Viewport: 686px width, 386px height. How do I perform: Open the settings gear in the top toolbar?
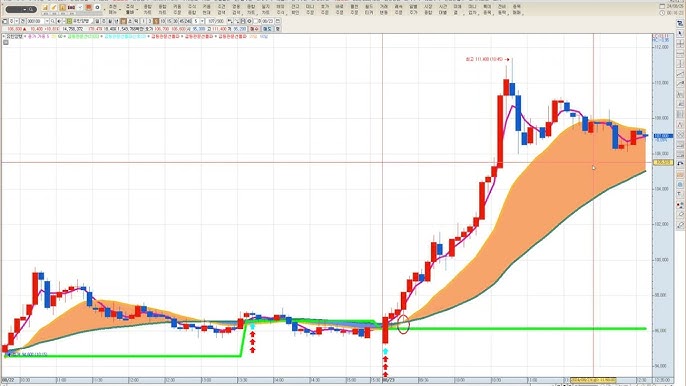click(x=97, y=8)
